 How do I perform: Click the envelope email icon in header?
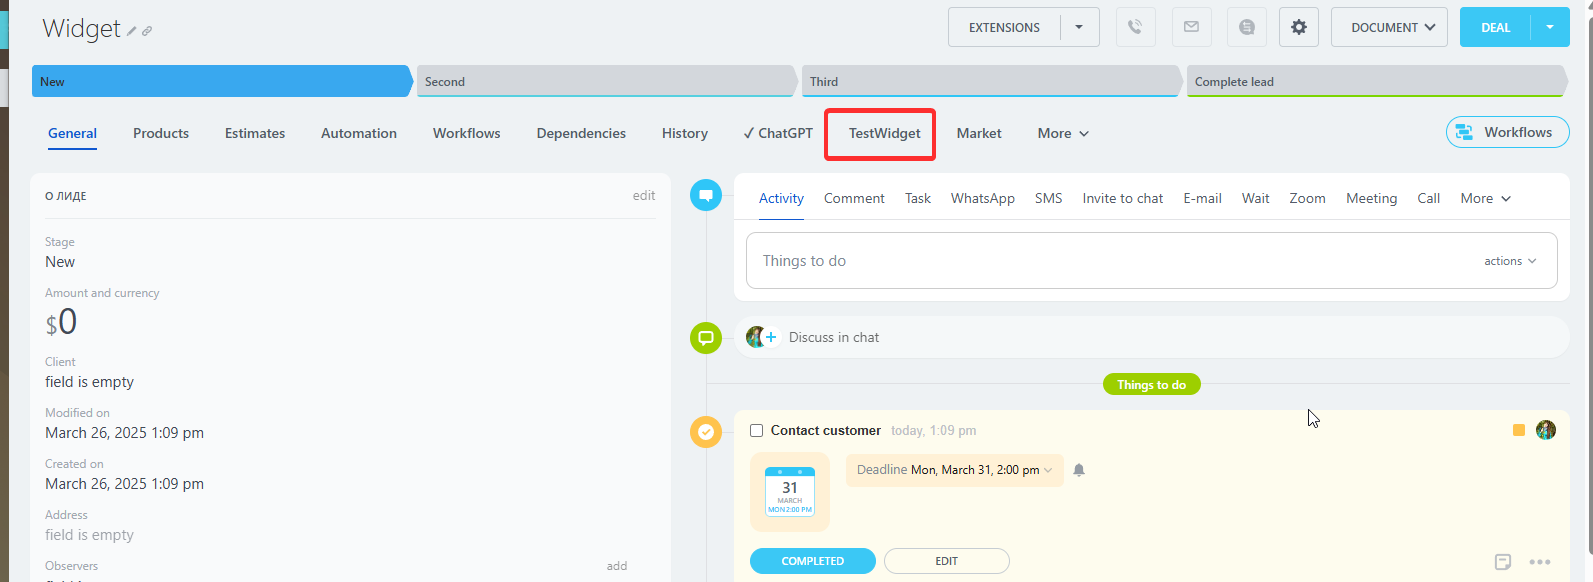pyautogui.click(x=1191, y=27)
